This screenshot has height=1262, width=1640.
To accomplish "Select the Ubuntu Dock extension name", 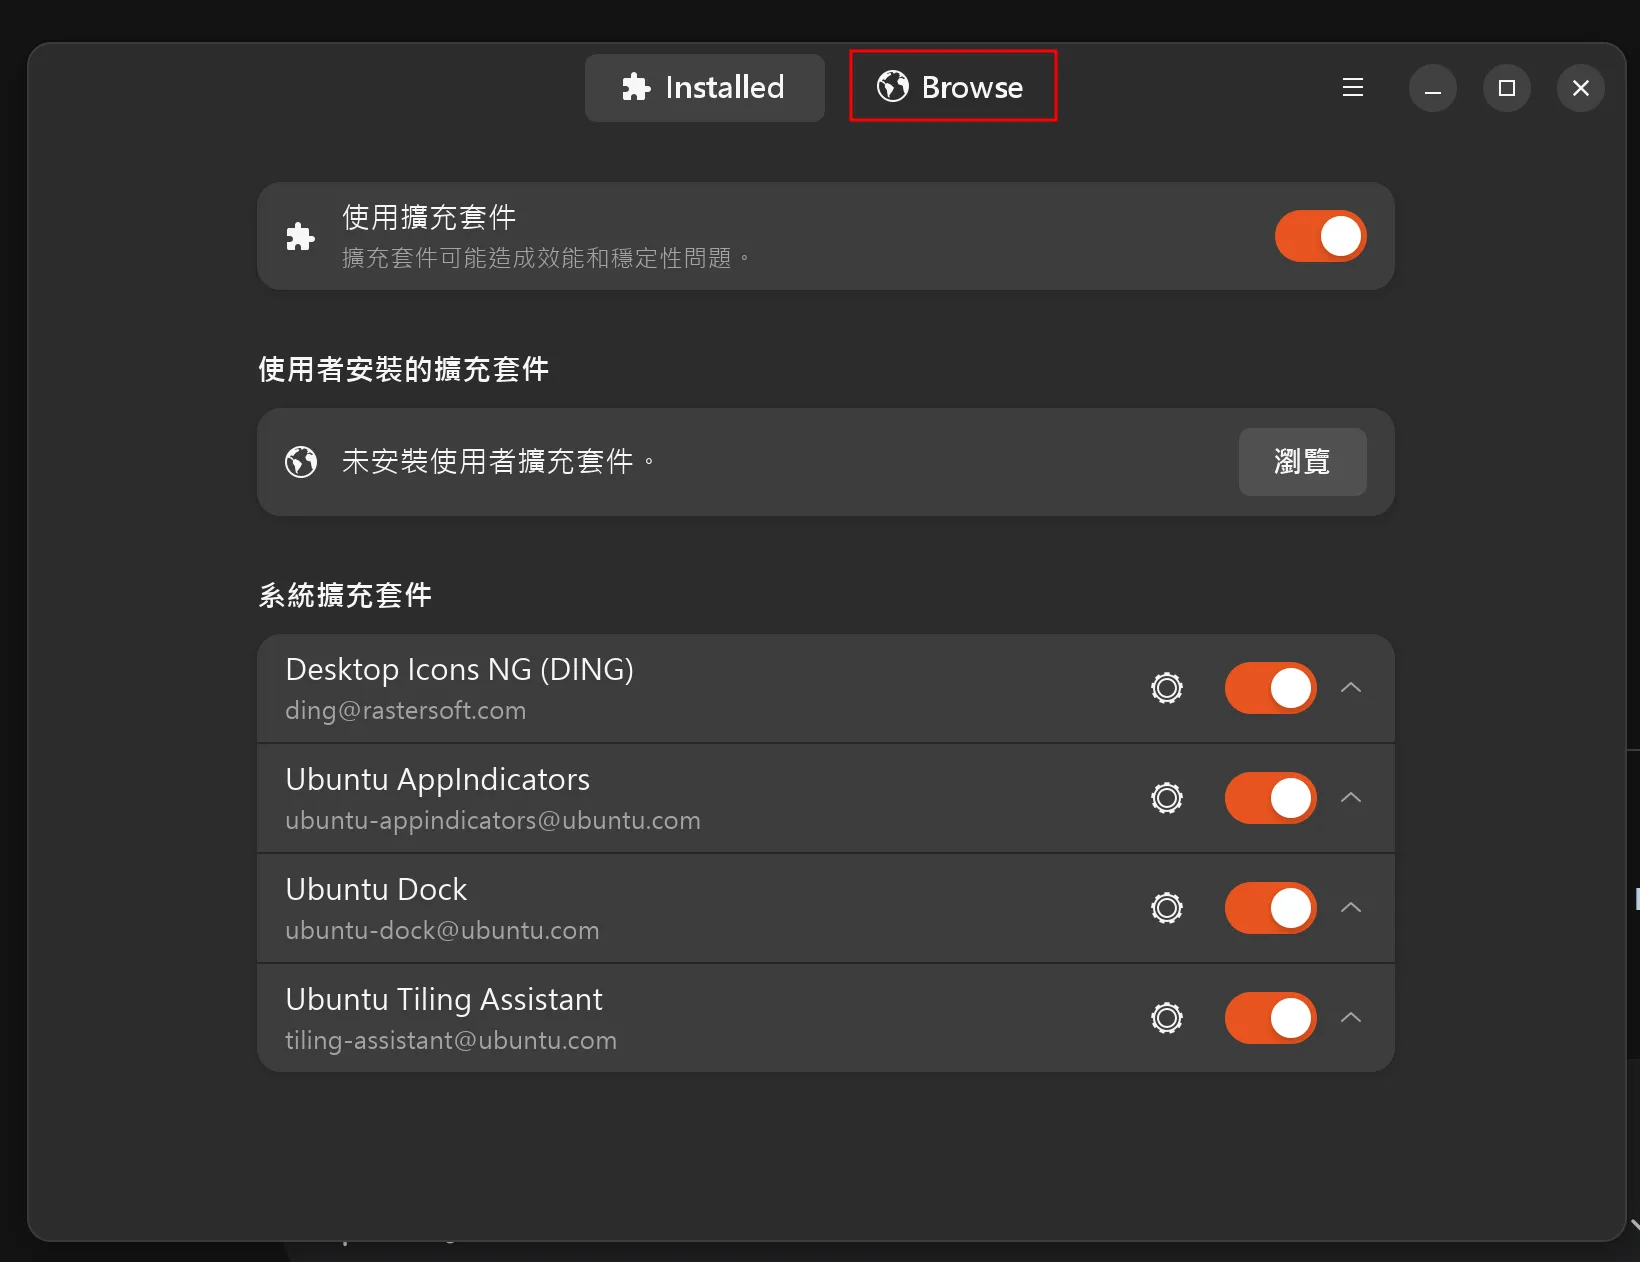I will pos(376,889).
